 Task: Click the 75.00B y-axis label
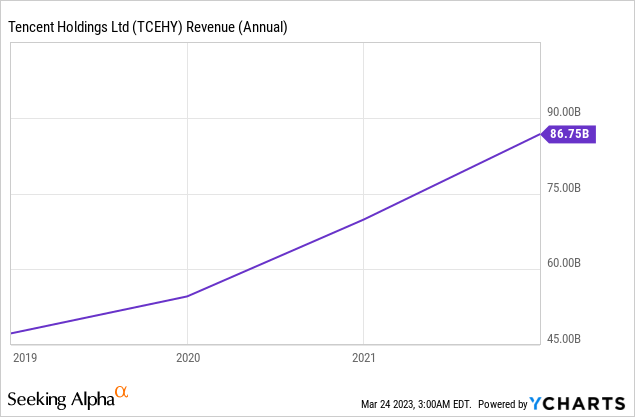pos(564,188)
